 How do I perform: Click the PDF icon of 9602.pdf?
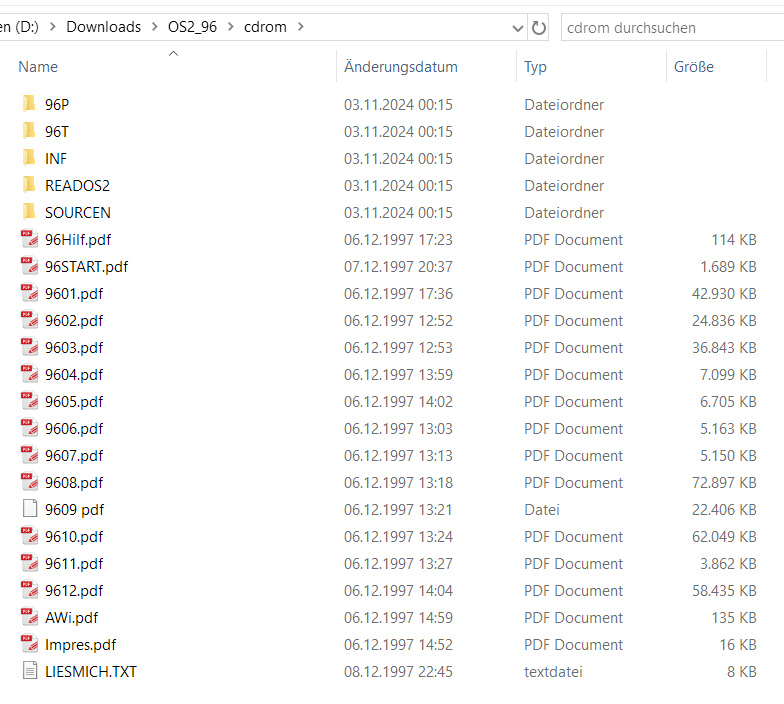point(30,320)
